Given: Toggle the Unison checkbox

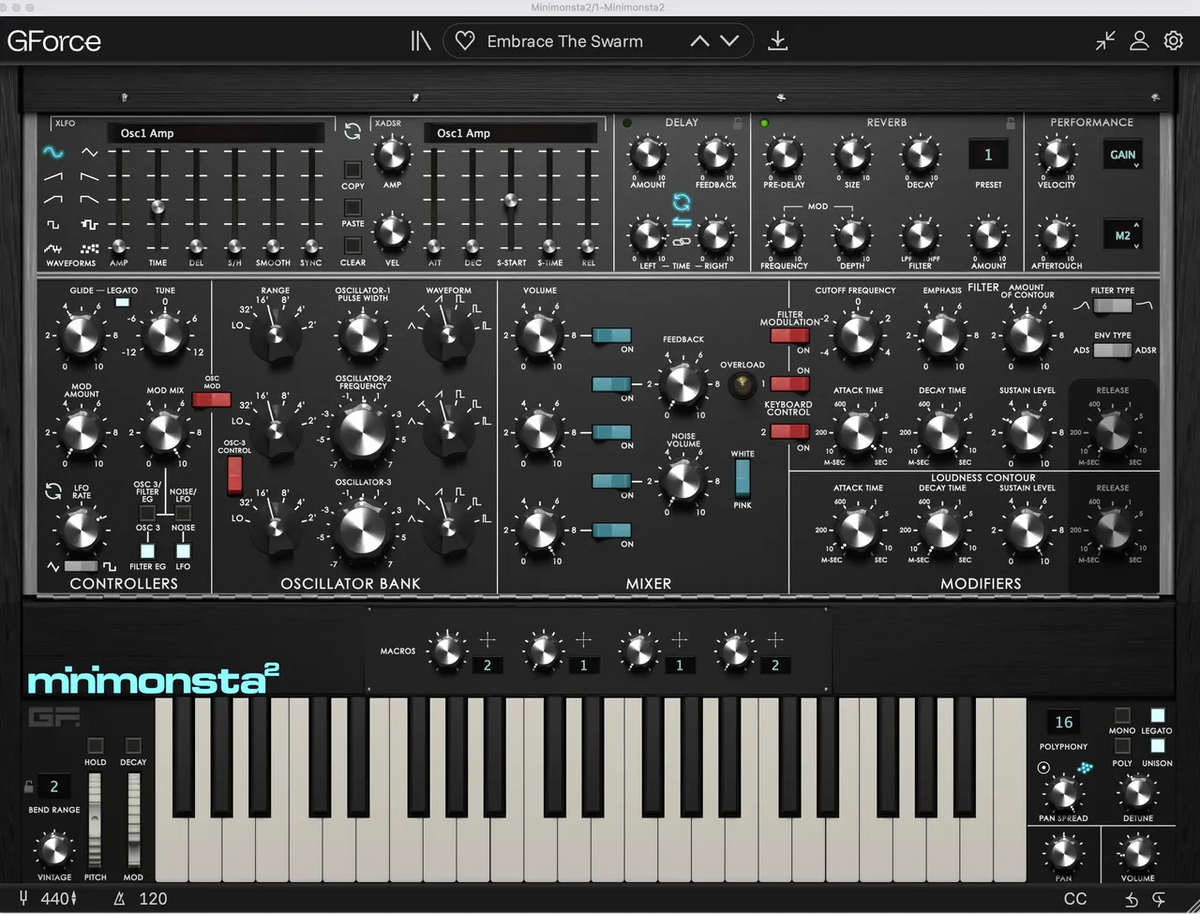Looking at the screenshot, I should click(x=1157, y=746).
